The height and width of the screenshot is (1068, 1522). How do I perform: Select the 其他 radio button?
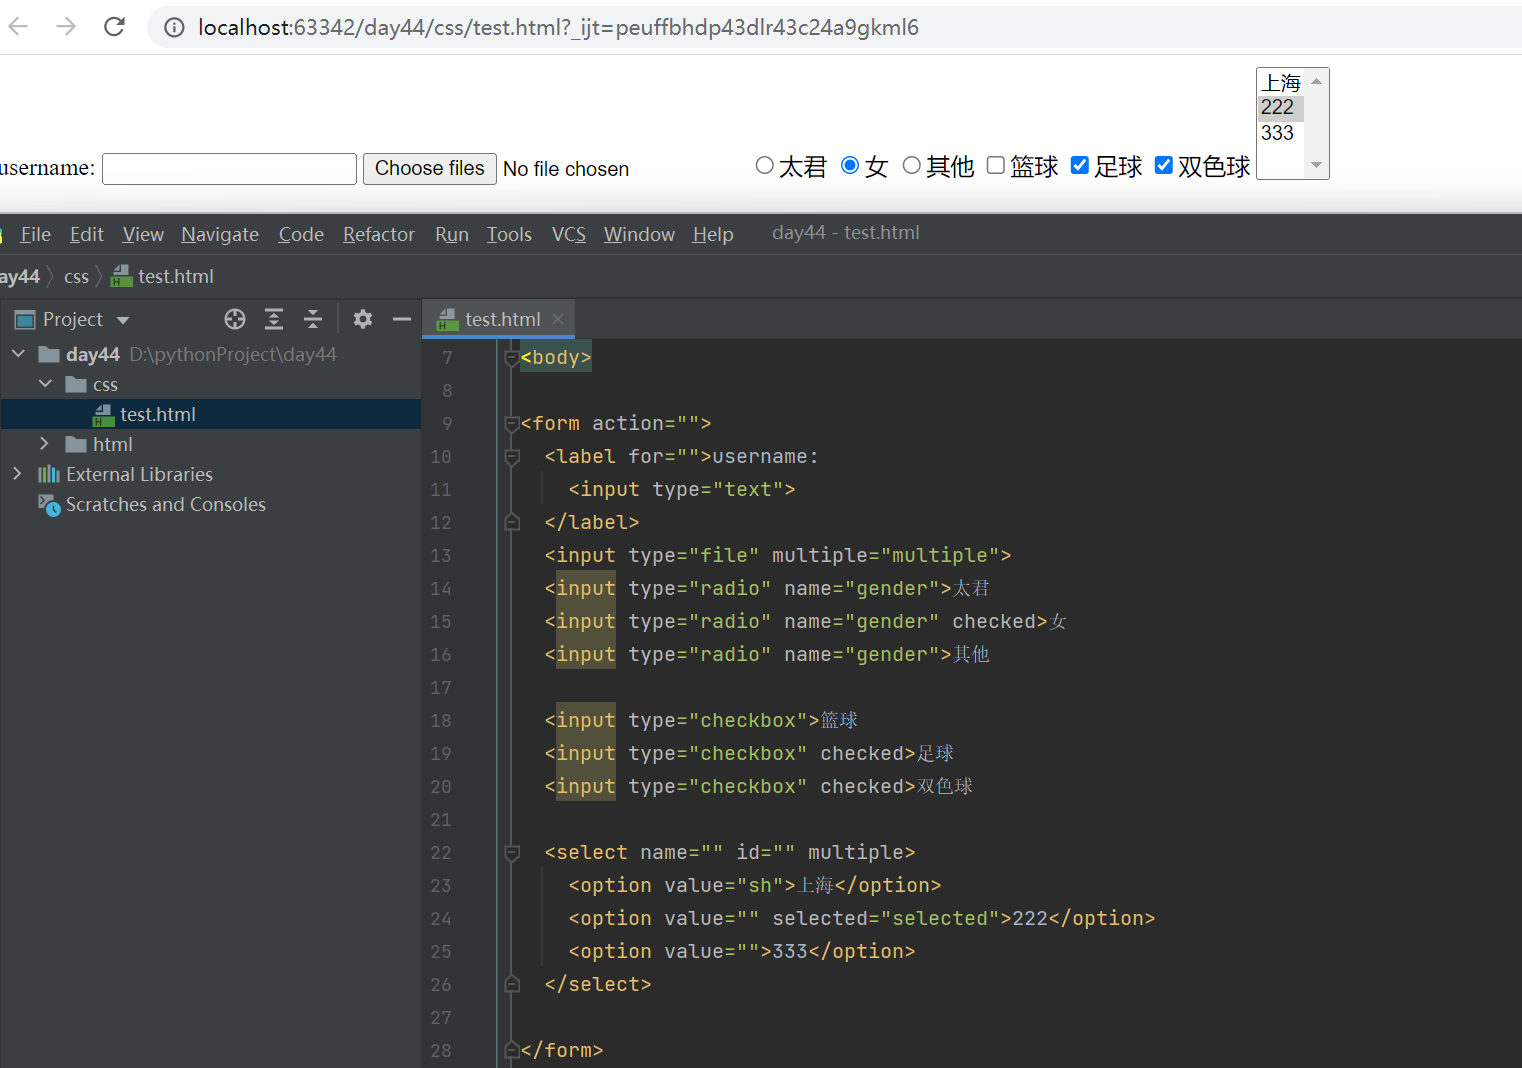click(x=912, y=165)
